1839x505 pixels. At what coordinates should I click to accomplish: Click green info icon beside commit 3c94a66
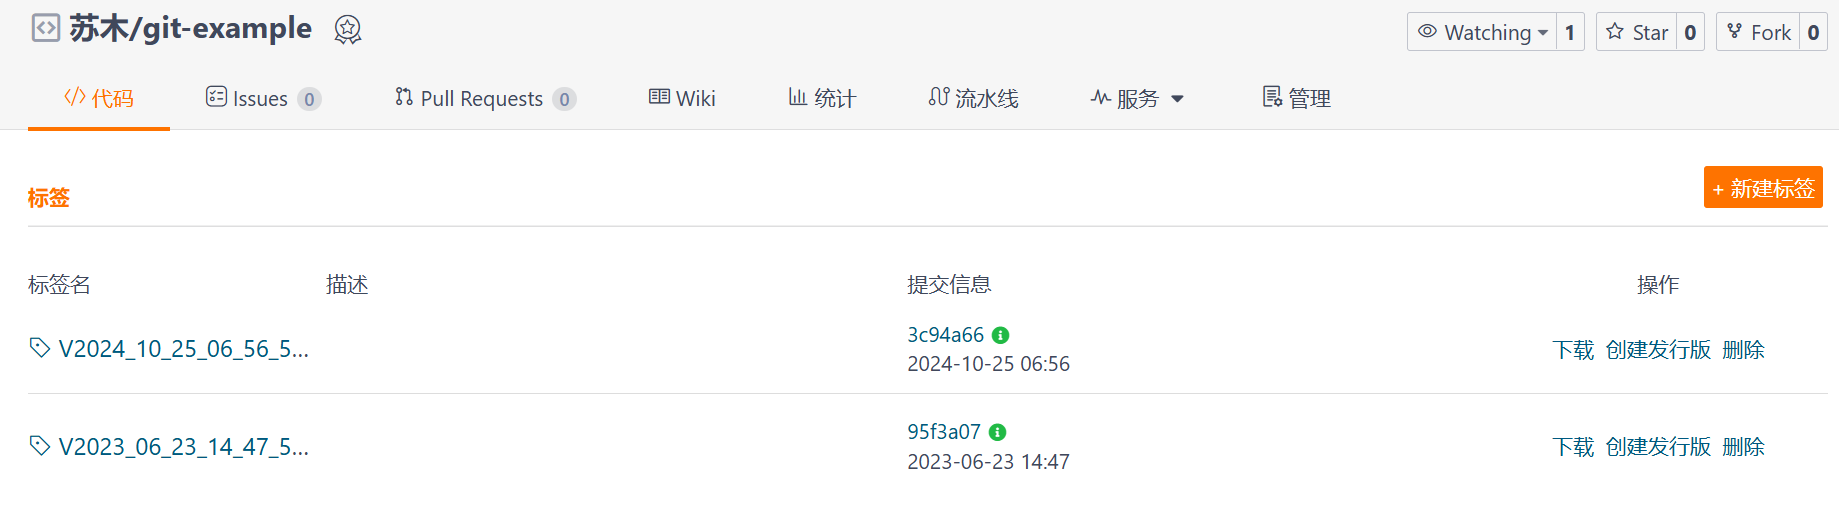point(1000,335)
